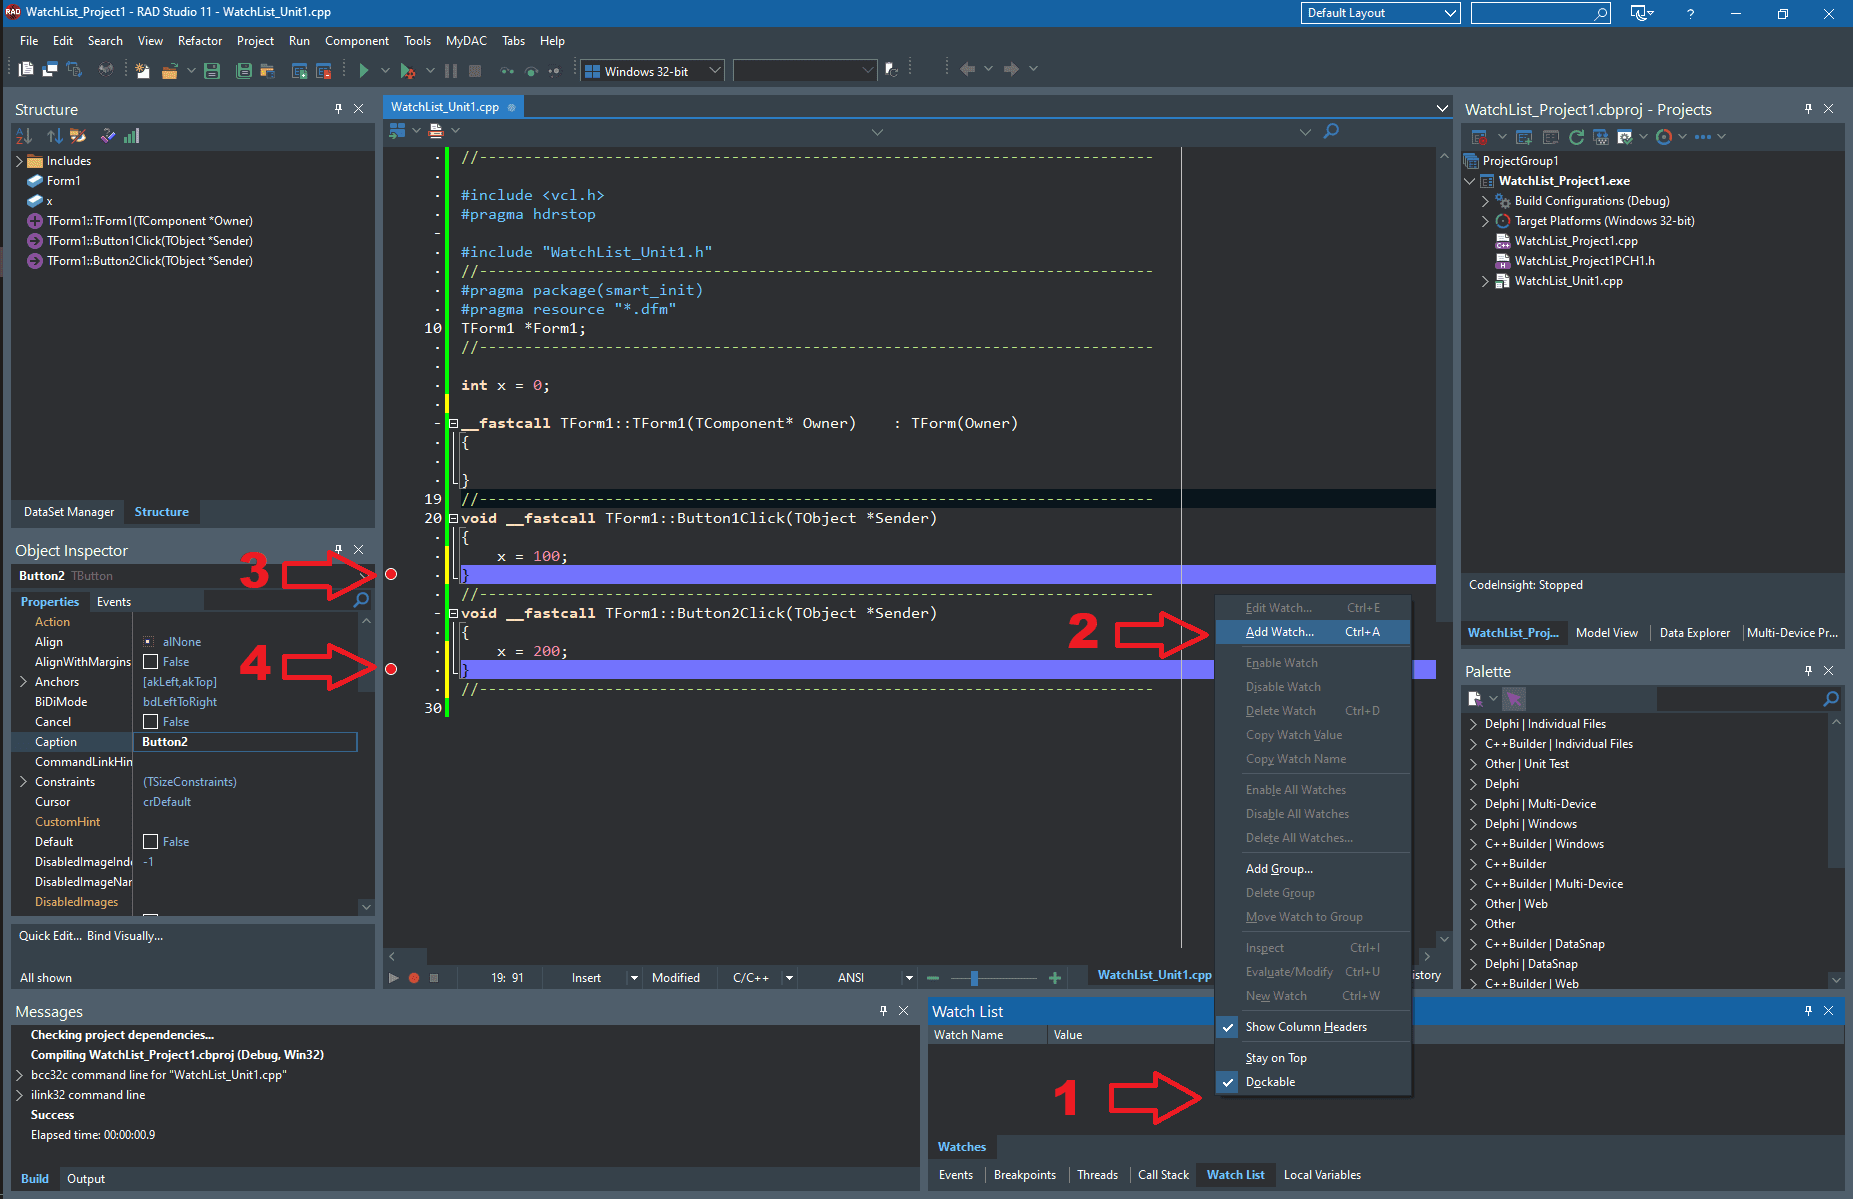Toggle Show Column Headers option
Viewport: 1853px width, 1199px height.
(x=1313, y=1027)
